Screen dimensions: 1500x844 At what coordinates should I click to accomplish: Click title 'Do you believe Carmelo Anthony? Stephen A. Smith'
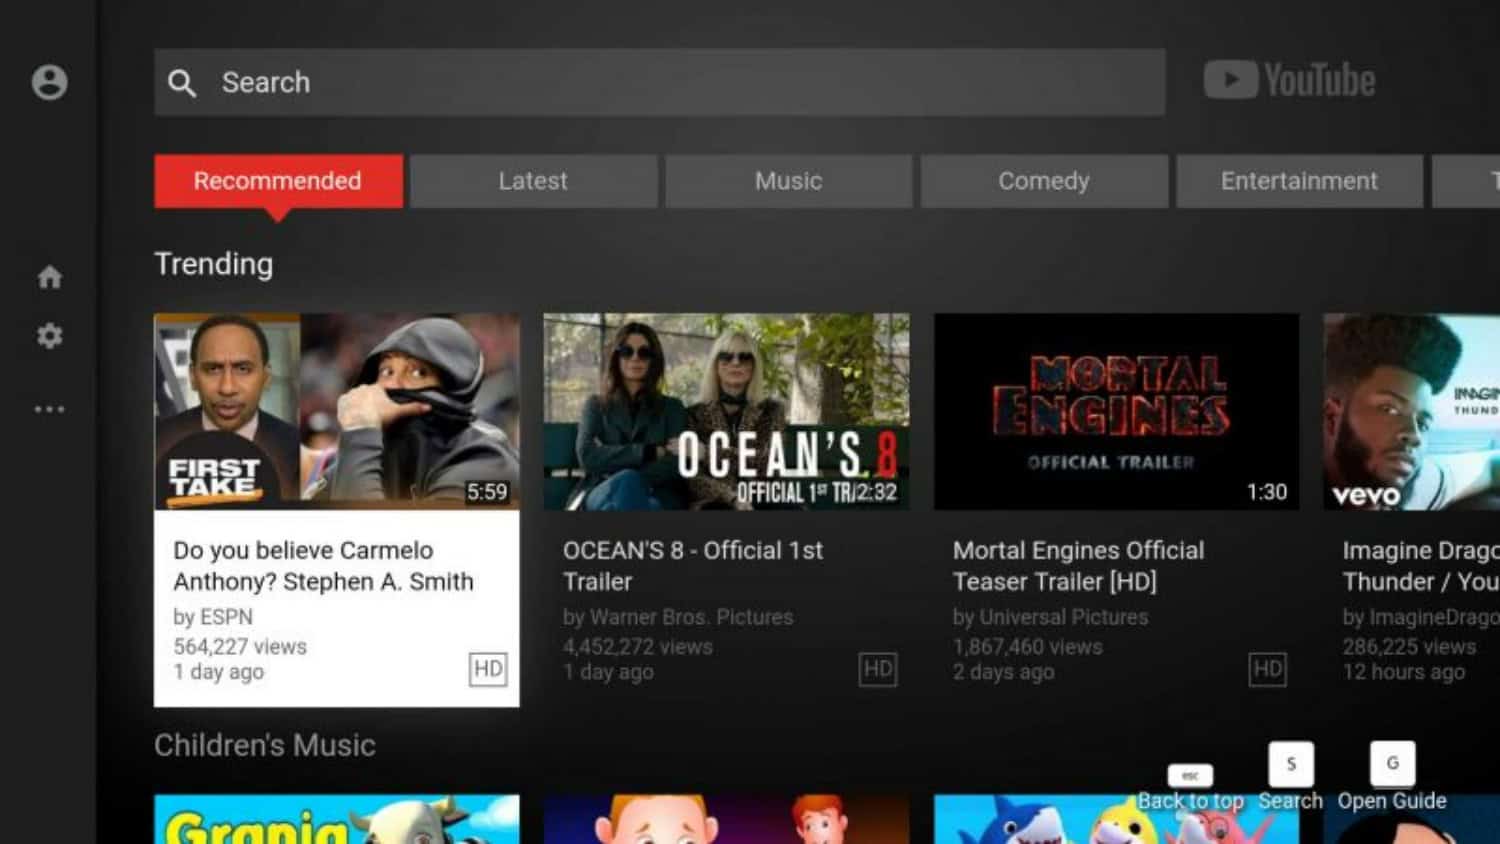[323, 566]
